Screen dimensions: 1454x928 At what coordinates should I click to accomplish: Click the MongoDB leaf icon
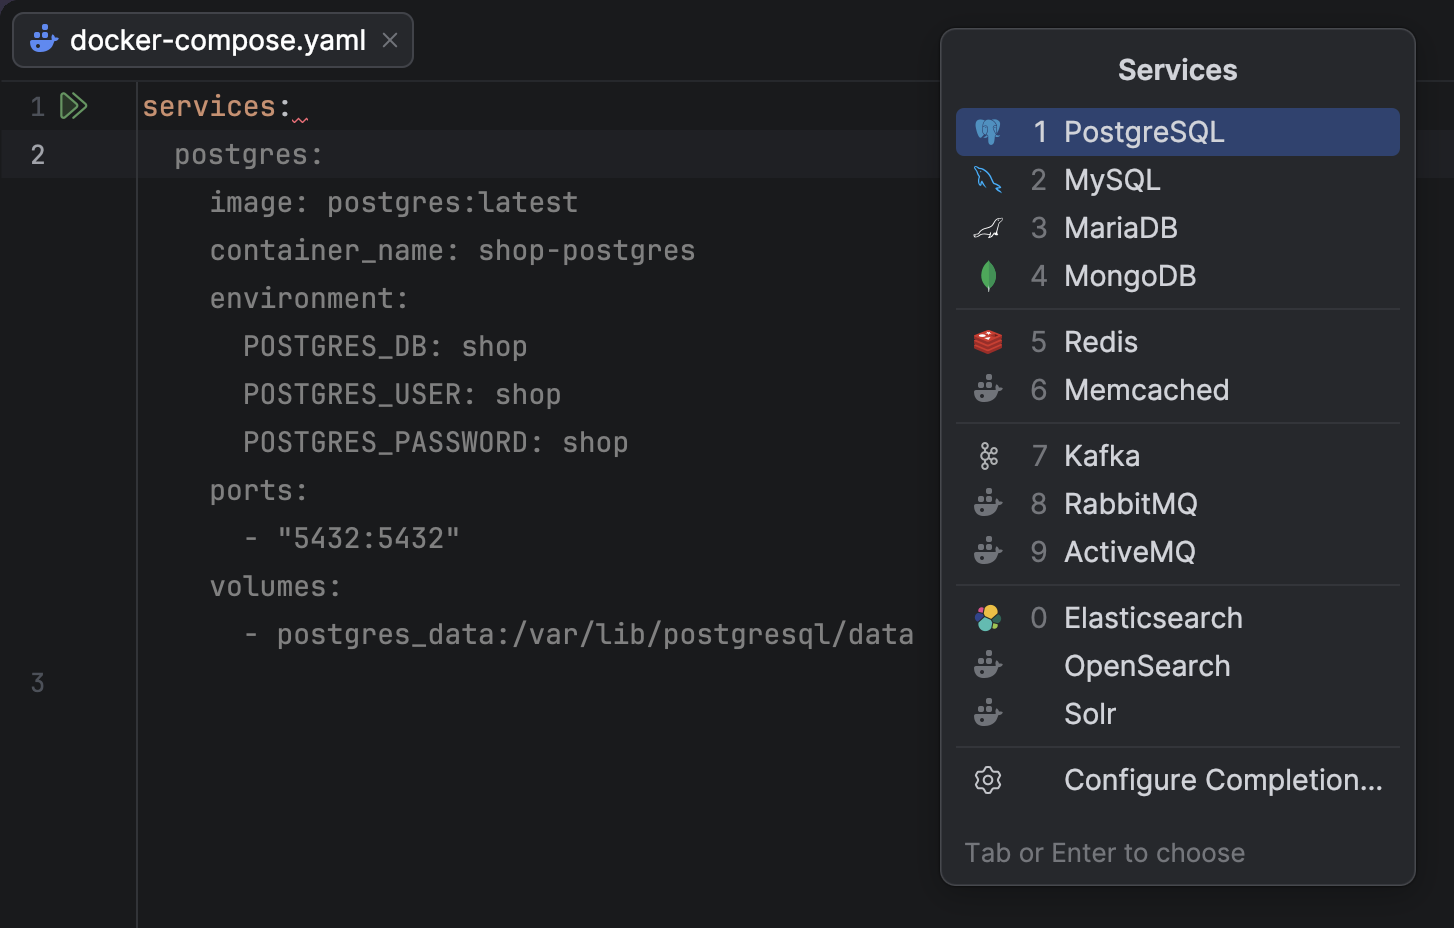tap(988, 276)
